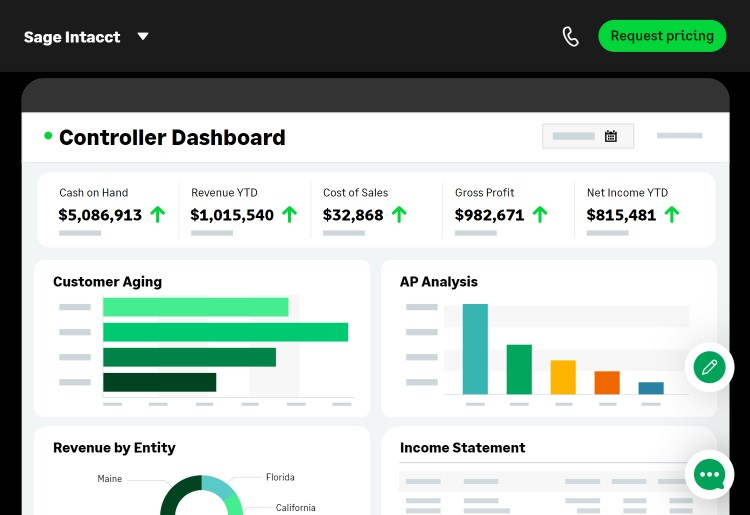Viewport: 750px width, 515px height.
Task: Click the Income Statement heading
Action: click(462, 448)
